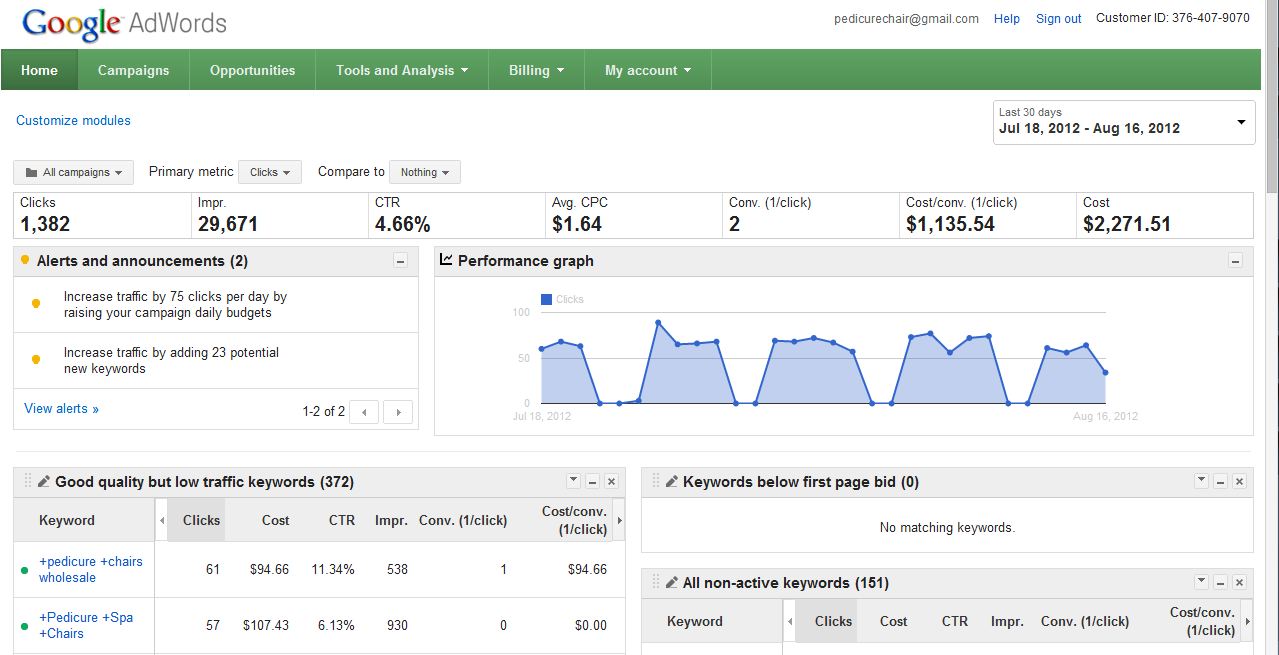
Task: Sort Good quality table by Cost column
Action: (x=276, y=520)
